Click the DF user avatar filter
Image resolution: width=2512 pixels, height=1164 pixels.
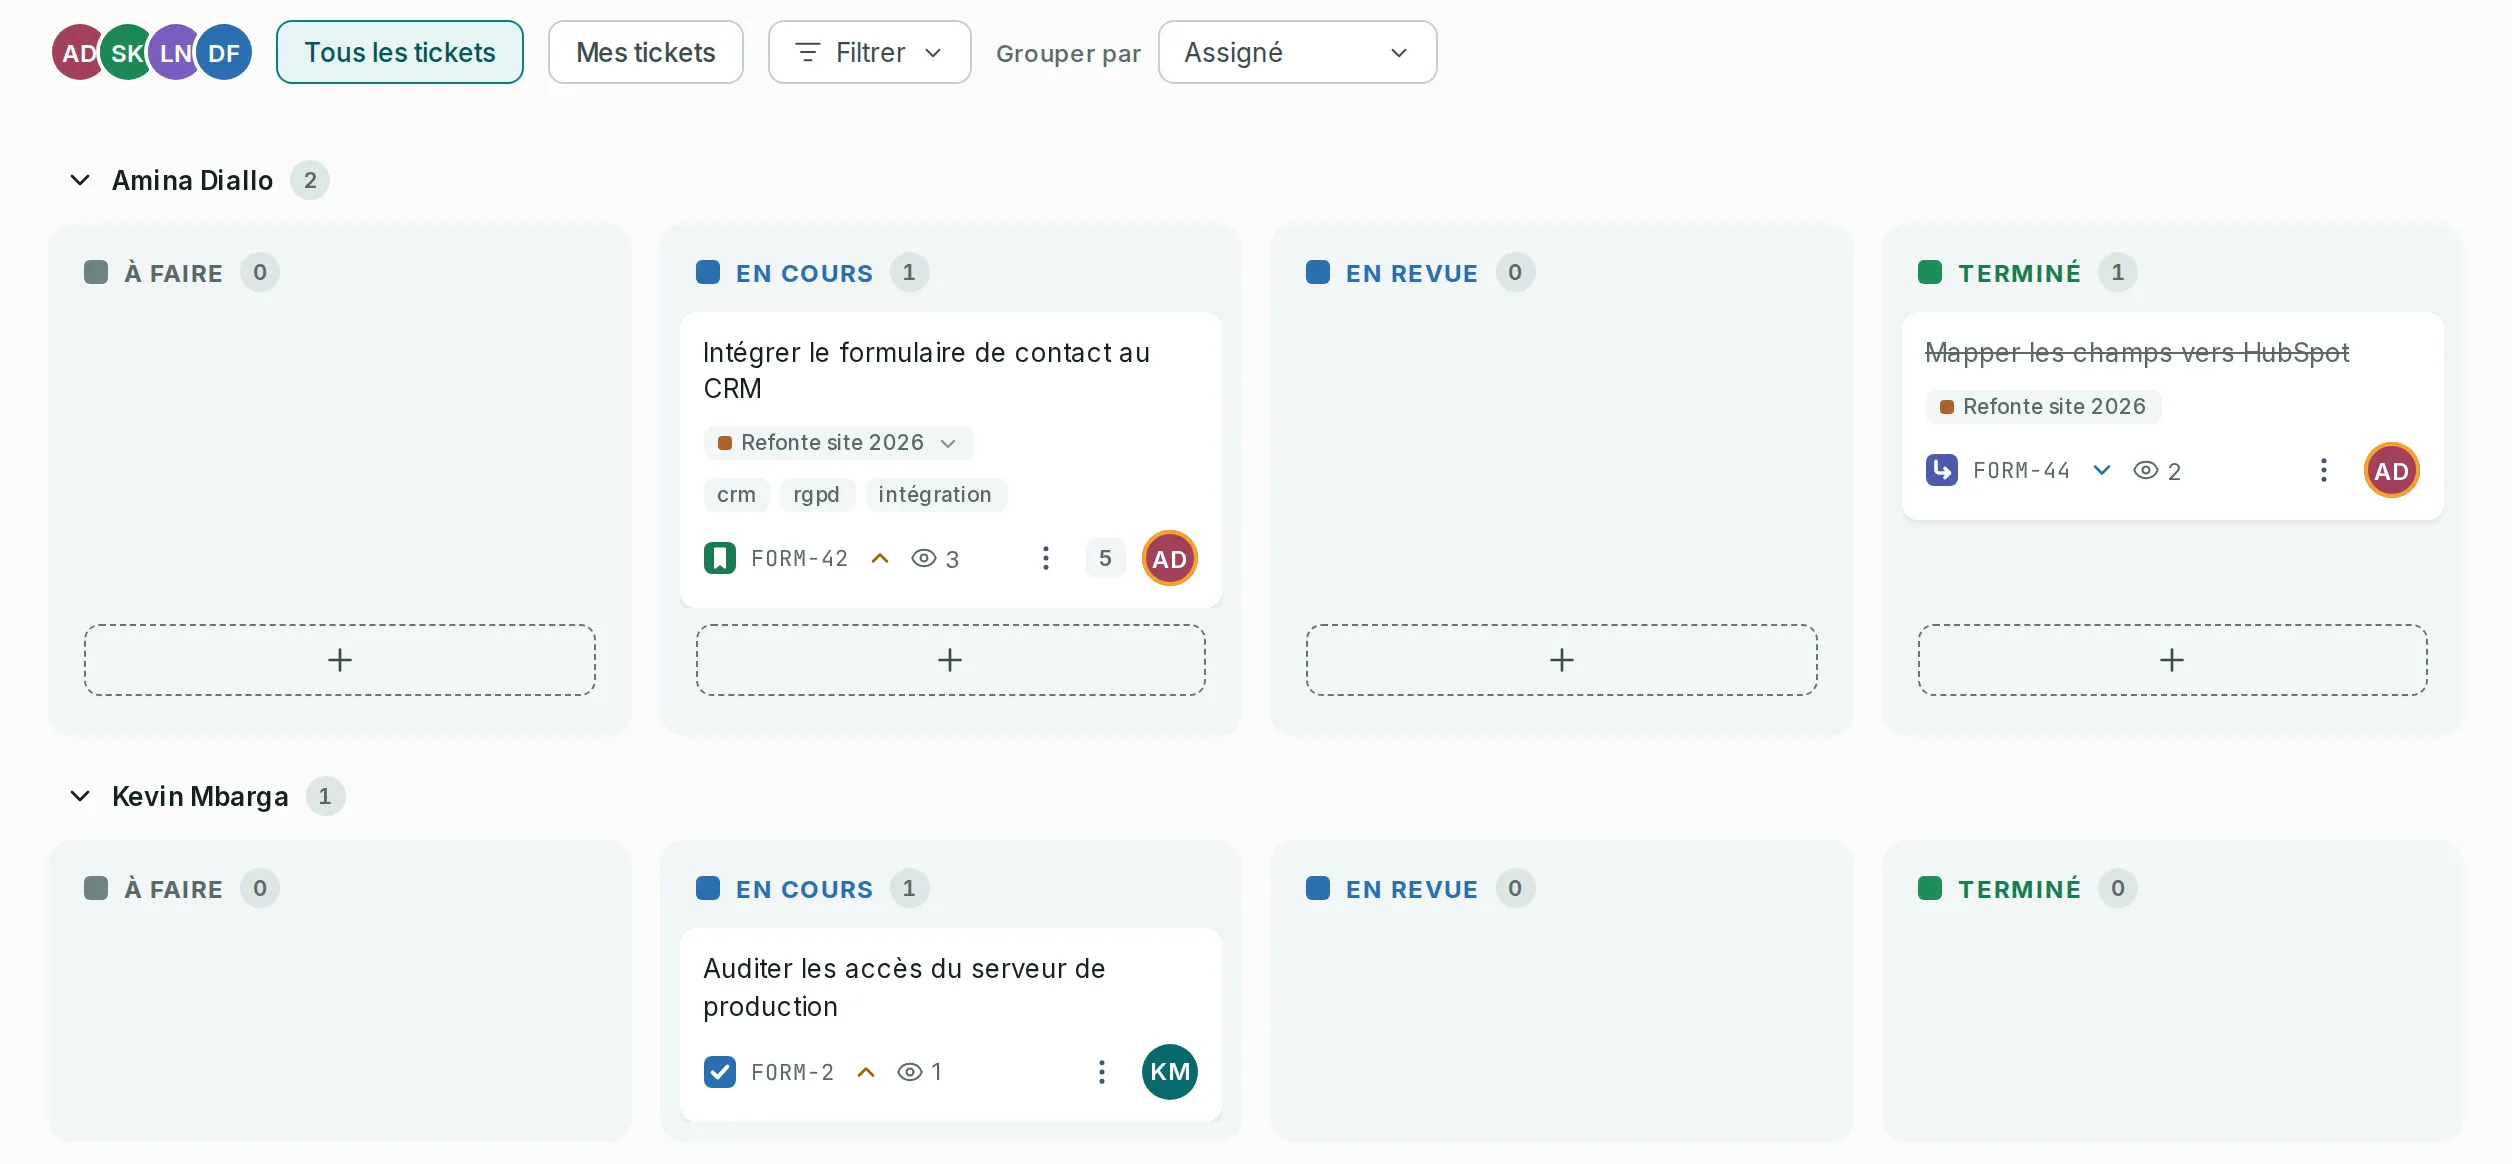(x=224, y=53)
